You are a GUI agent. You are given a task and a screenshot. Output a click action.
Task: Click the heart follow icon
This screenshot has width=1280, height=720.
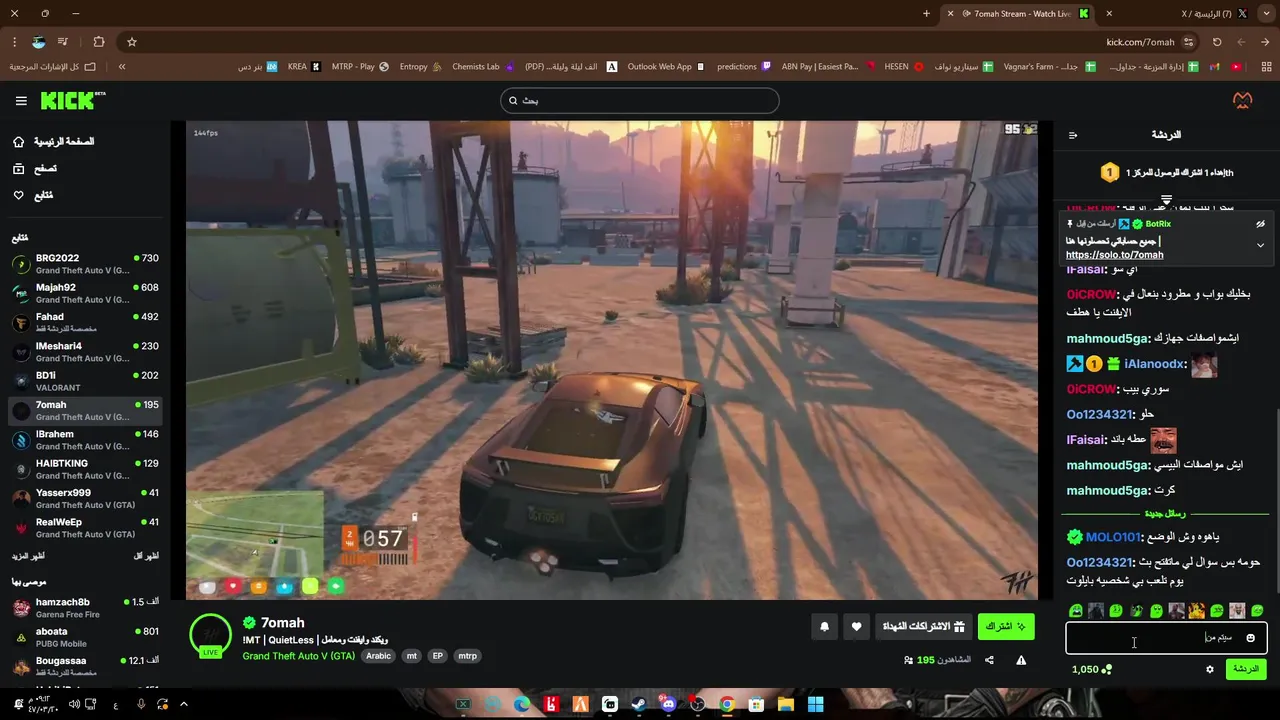click(856, 627)
